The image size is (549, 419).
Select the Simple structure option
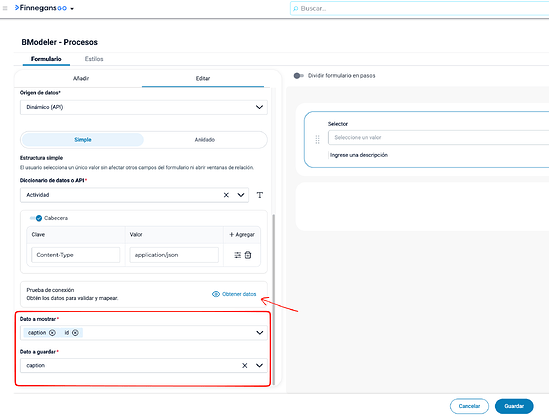pyautogui.click(x=83, y=140)
